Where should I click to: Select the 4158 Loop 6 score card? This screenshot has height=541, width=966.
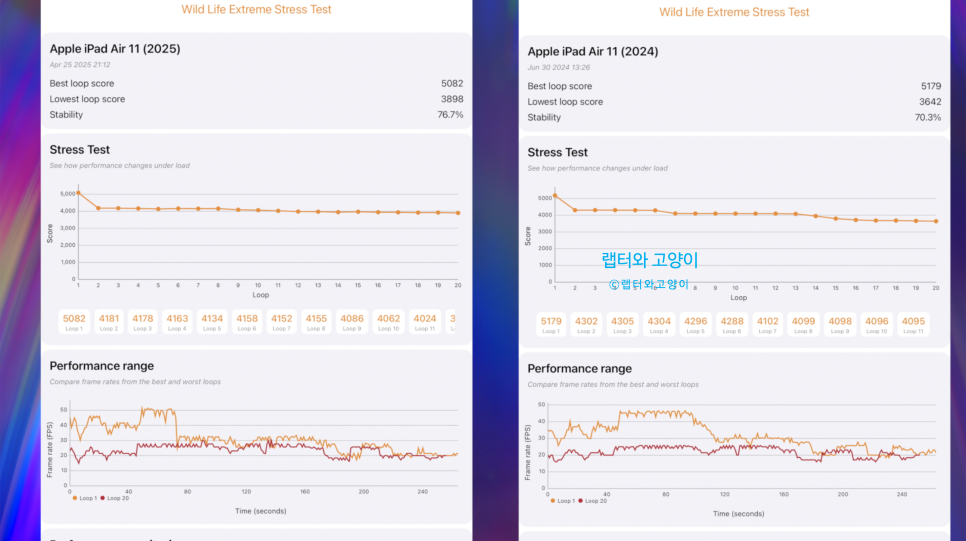tap(247, 322)
